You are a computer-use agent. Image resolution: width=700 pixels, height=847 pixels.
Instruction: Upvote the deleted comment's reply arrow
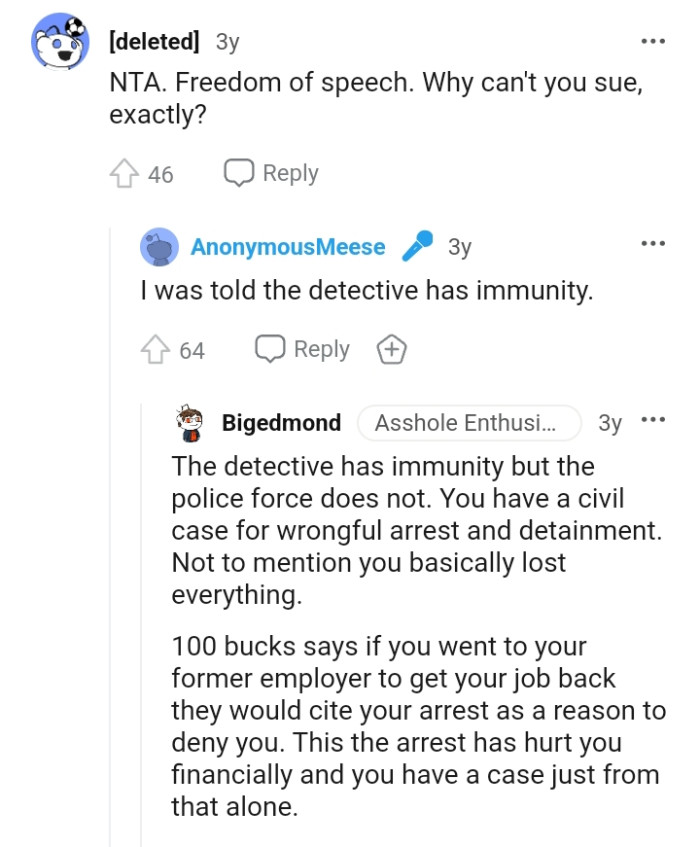(x=124, y=172)
